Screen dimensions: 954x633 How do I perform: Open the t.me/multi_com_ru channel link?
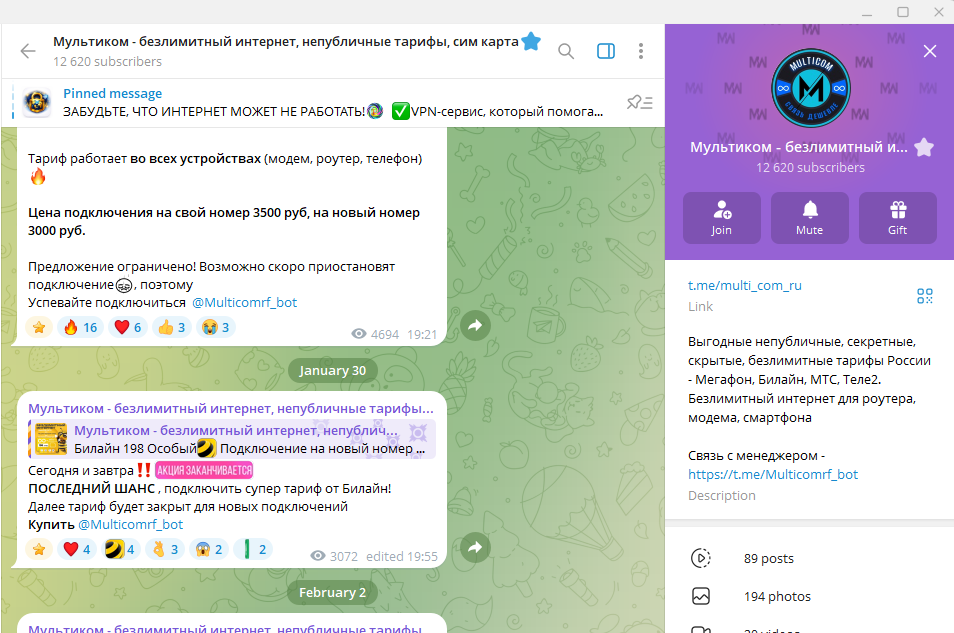tap(745, 285)
